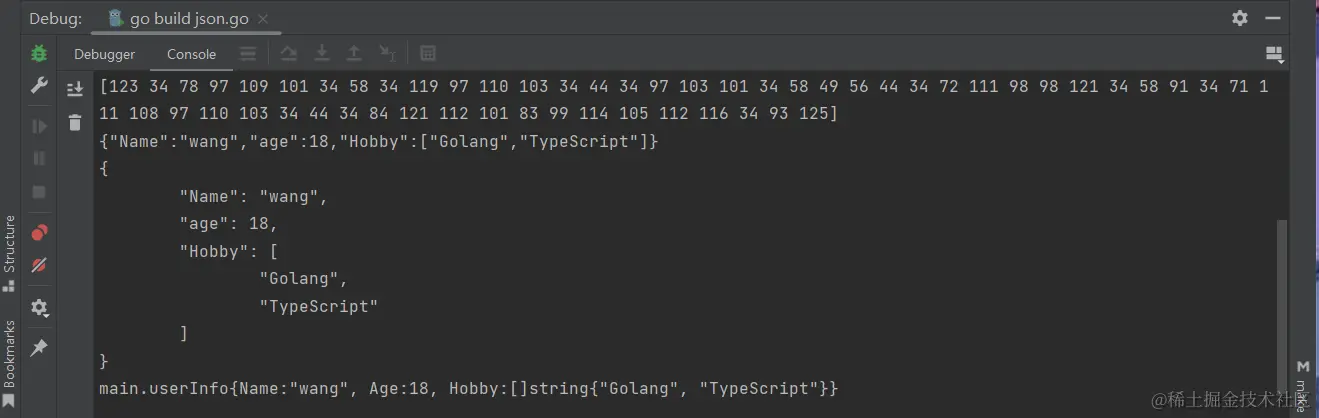1319x418 pixels.
Task: Switch to the Debugger tab
Action: pyautogui.click(x=104, y=54)
